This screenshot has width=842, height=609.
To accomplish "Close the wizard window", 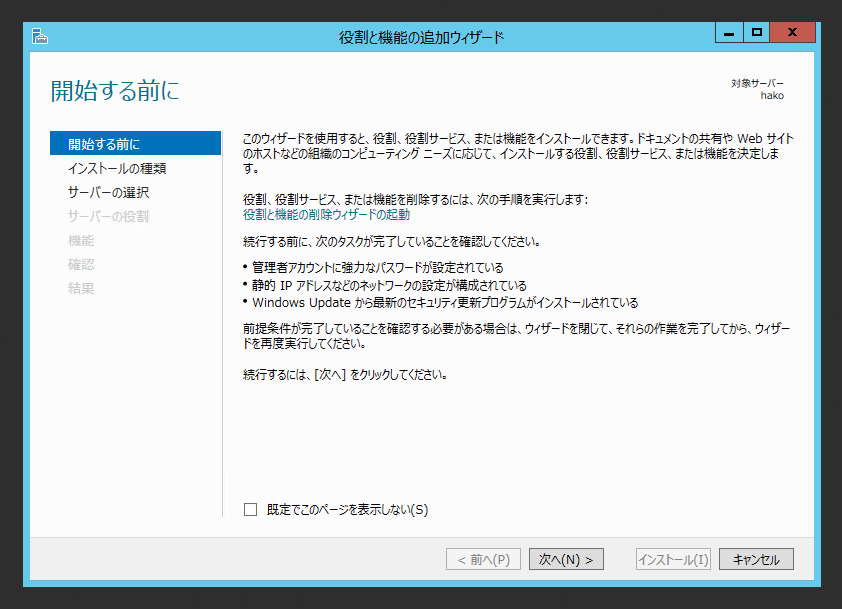I will point(793,32).
